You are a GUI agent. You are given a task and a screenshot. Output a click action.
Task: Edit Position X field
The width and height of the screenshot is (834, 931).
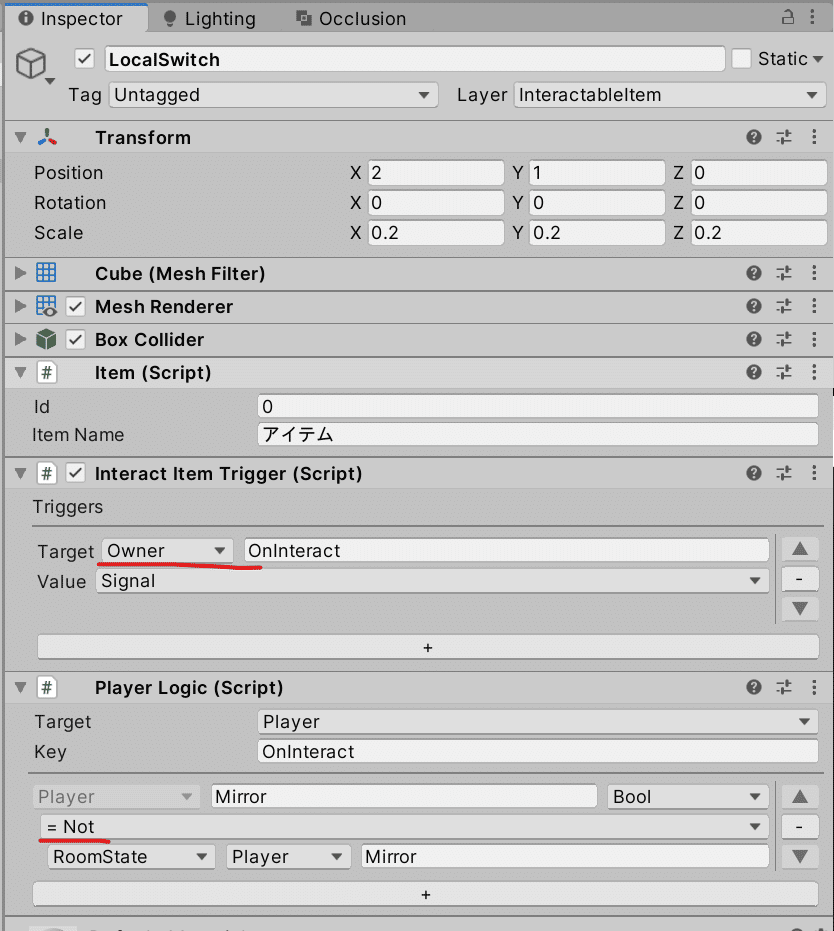point(436,173)
